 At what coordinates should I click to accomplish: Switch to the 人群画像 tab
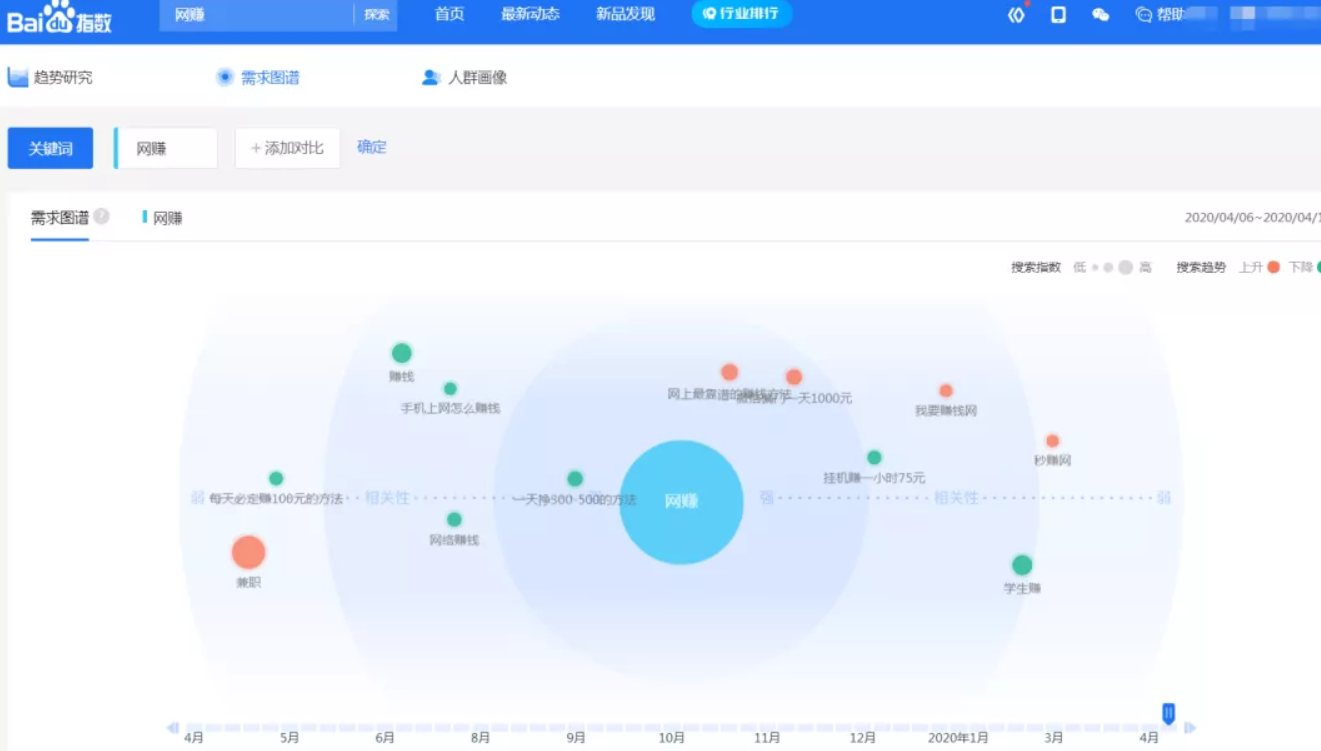[464, 77]
